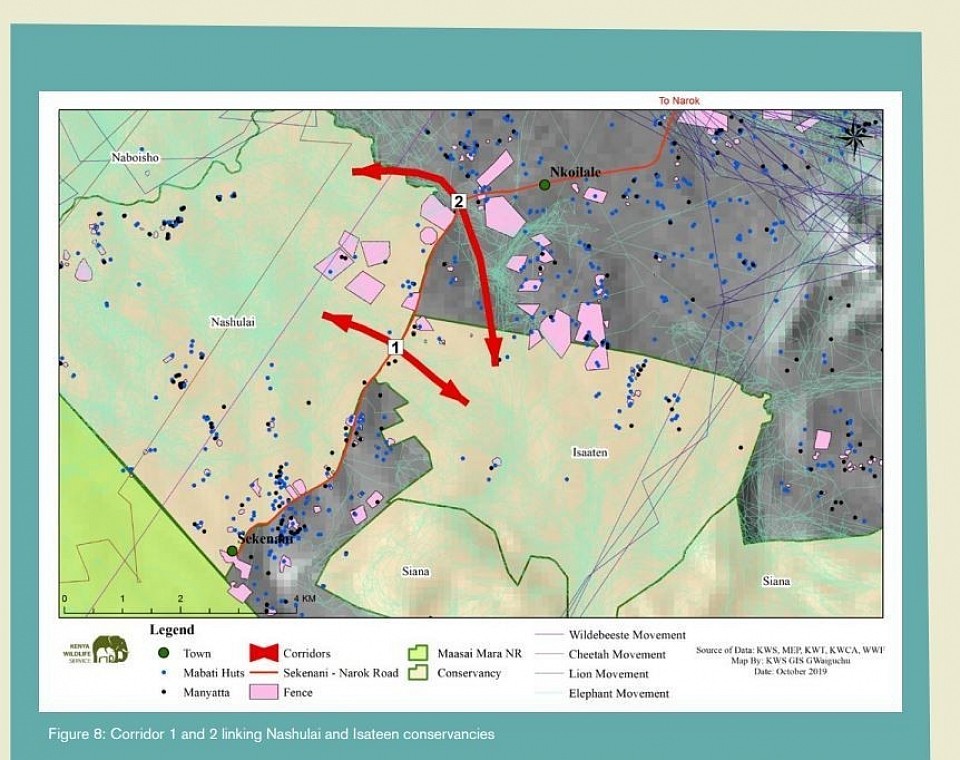Click corridor marker number 1
The height and width of the screenshot is (760, 960).
[x=394, y=347]
